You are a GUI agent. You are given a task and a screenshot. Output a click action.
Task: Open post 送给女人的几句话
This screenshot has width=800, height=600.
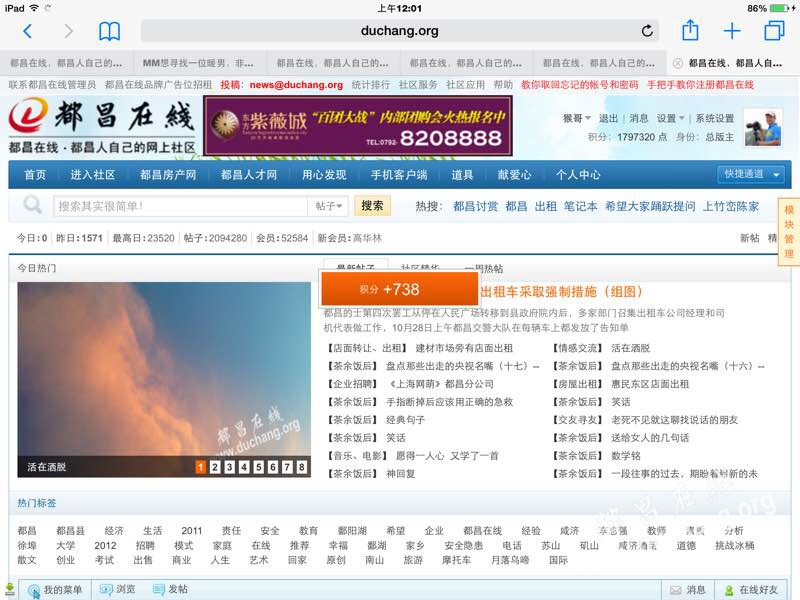point(650,438)
